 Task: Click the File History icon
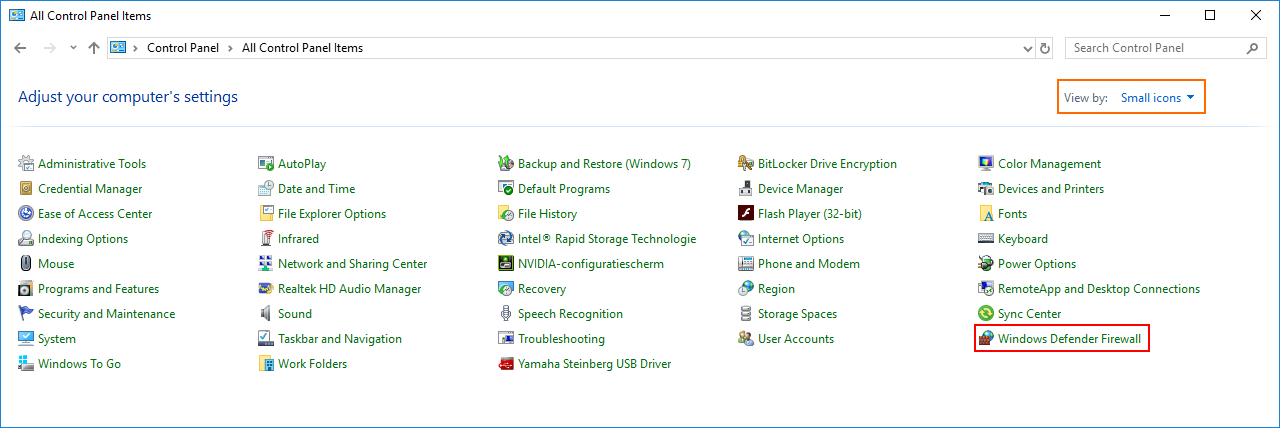pyautogui.click(x=506, y=214)
